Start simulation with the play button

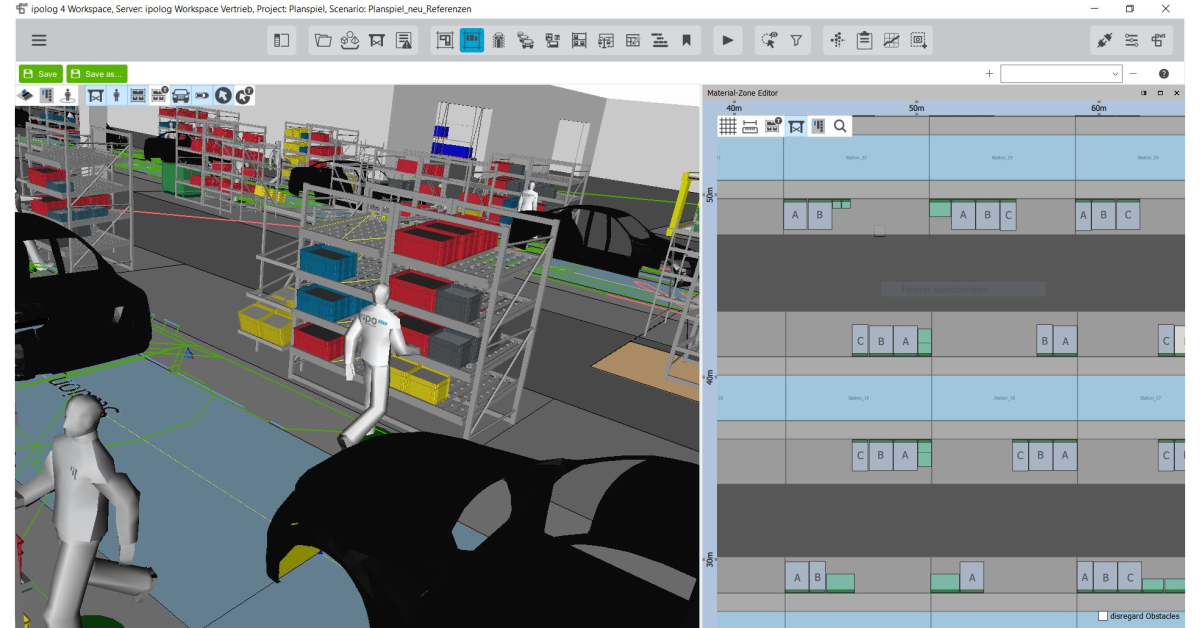pyautogui.click(x=728, y=41)
